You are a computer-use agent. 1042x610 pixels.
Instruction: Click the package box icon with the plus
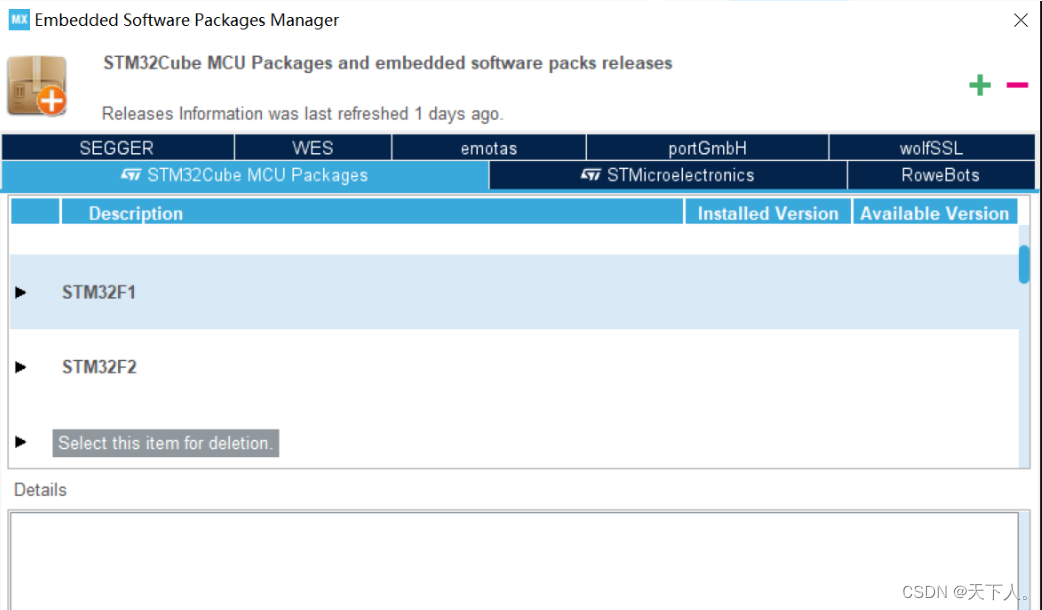click(x=37, y=86)
